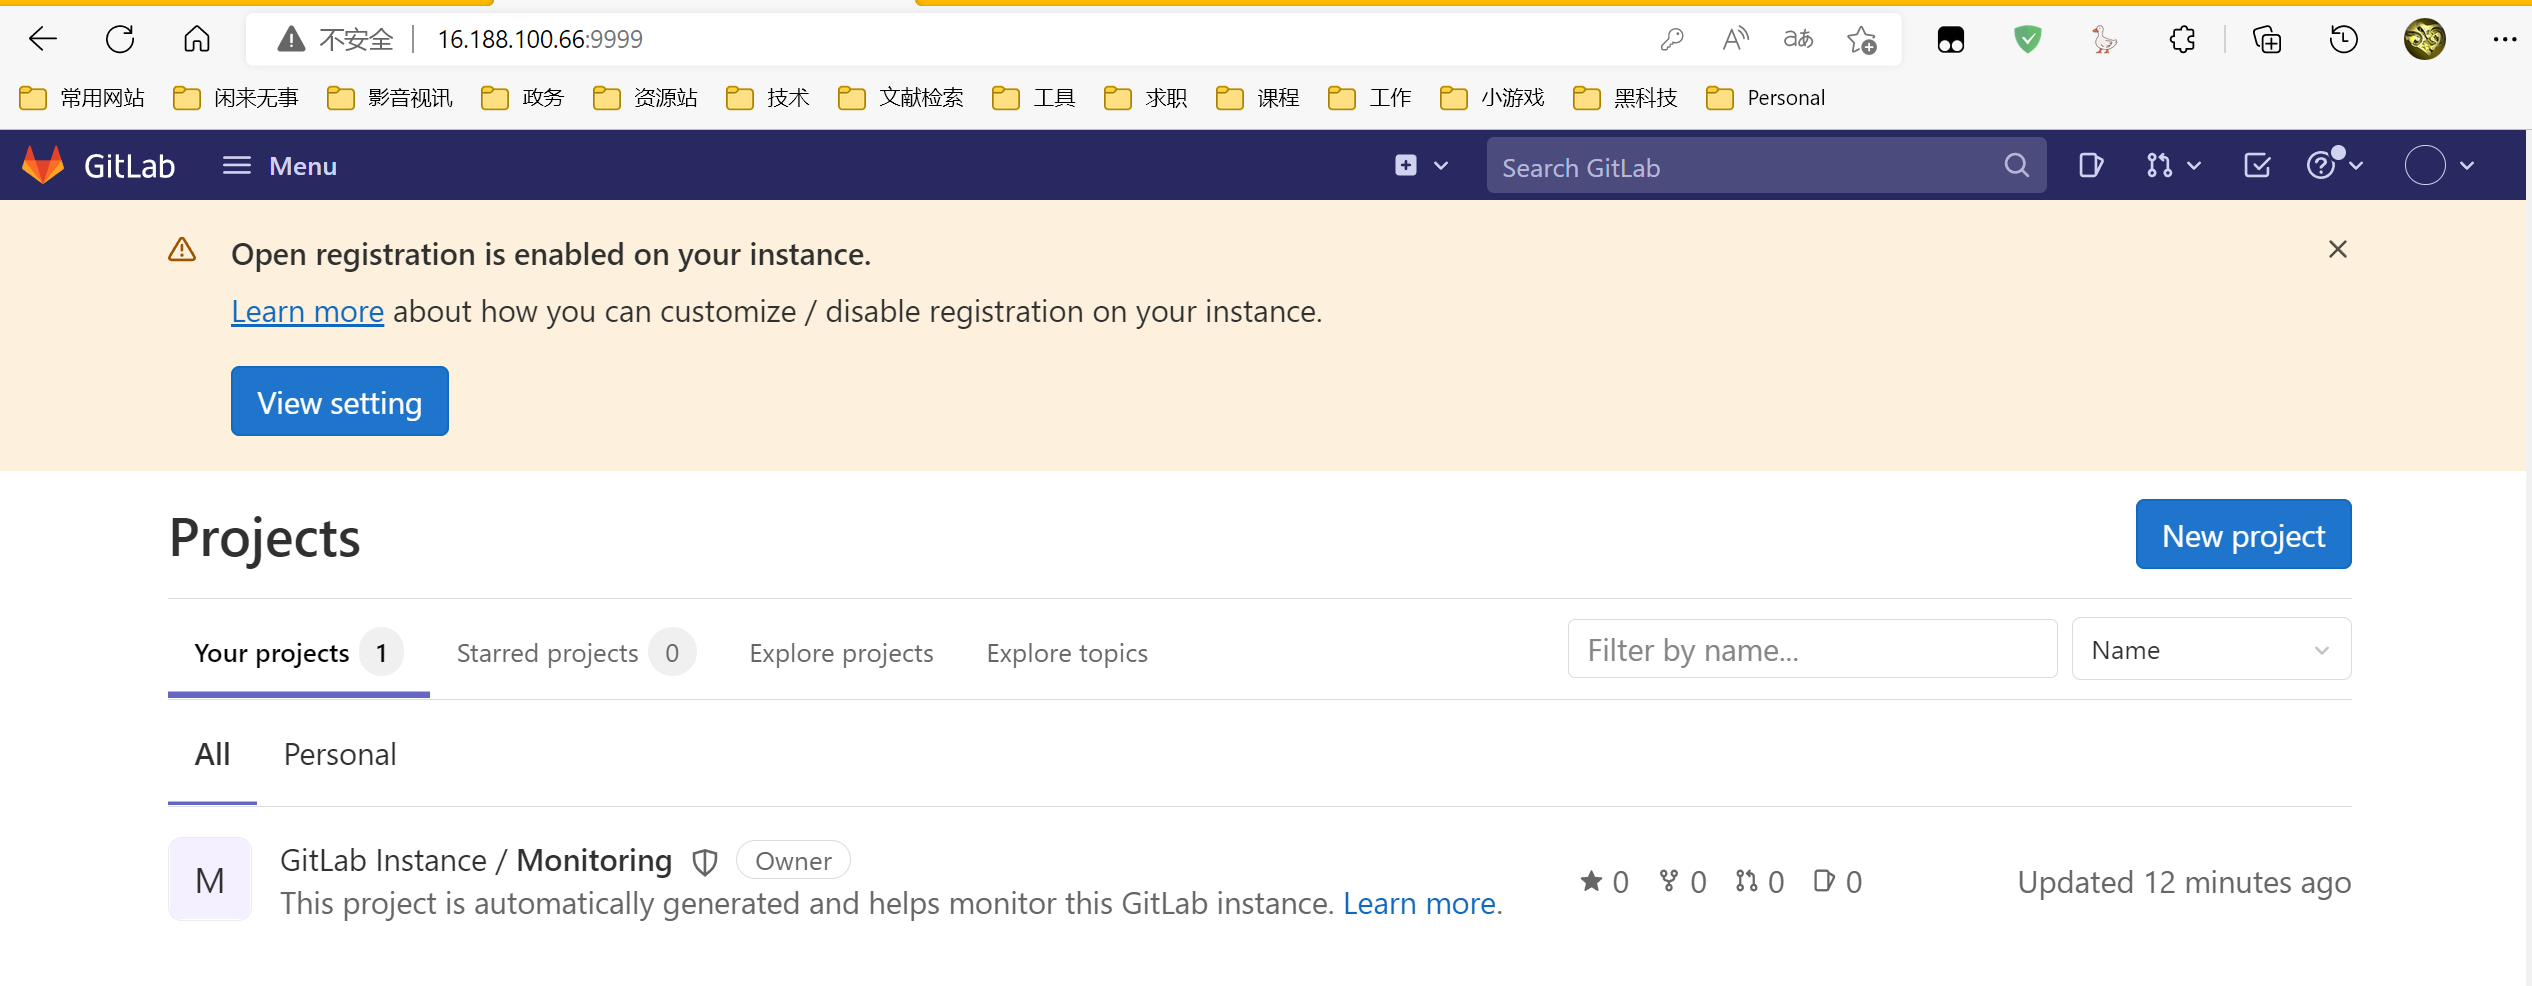Dismiss the open registration warning banner
2532x986 pixels.
click(x=2337, y=249)
